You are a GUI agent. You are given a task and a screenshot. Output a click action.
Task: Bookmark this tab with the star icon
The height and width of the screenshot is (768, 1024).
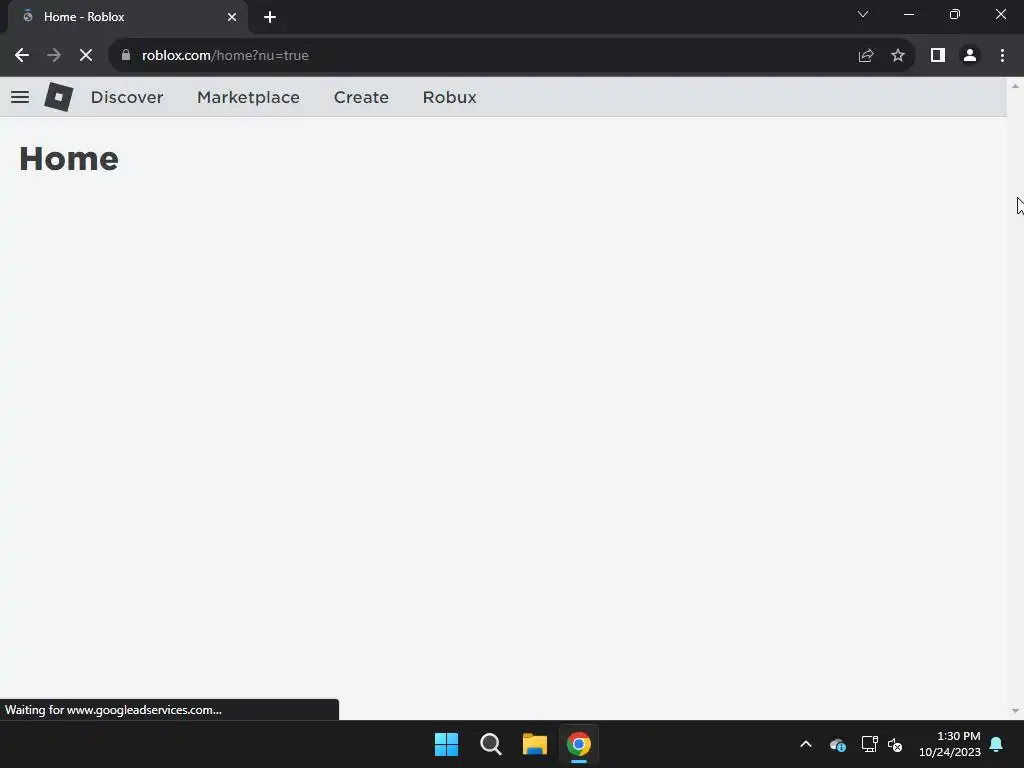point(898,56)
